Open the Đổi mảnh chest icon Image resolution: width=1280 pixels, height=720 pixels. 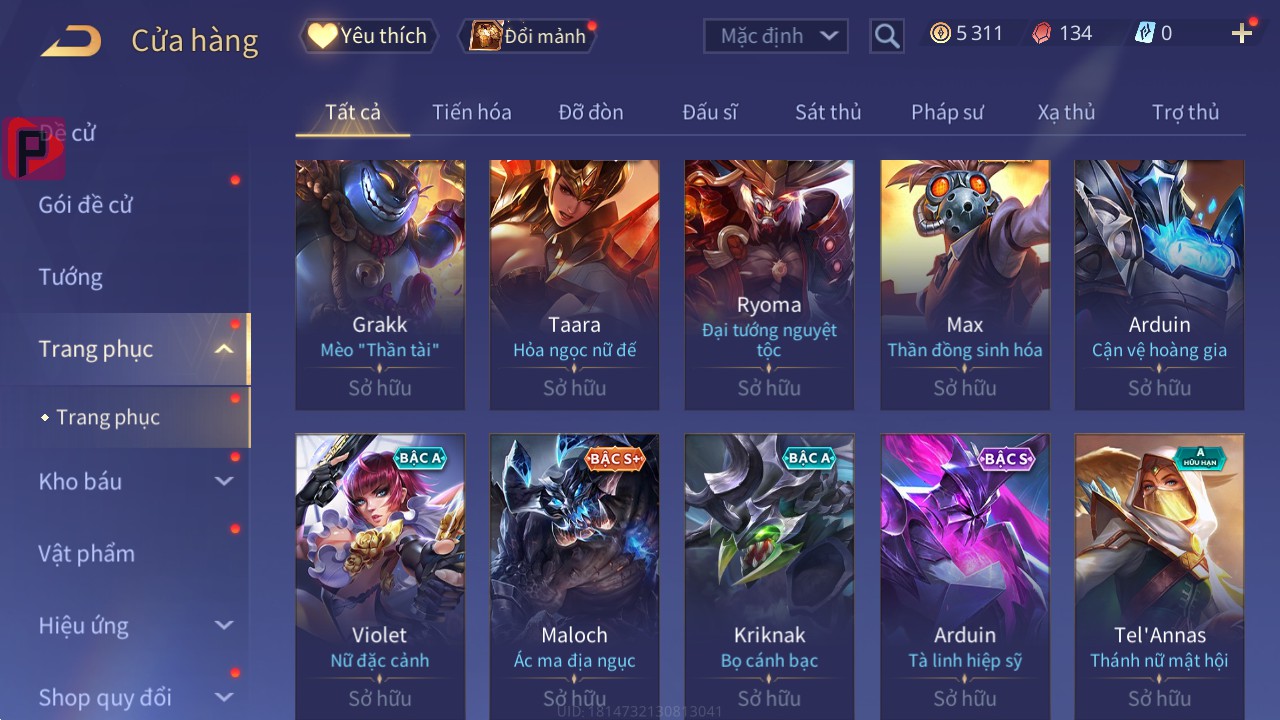(485, 36)
